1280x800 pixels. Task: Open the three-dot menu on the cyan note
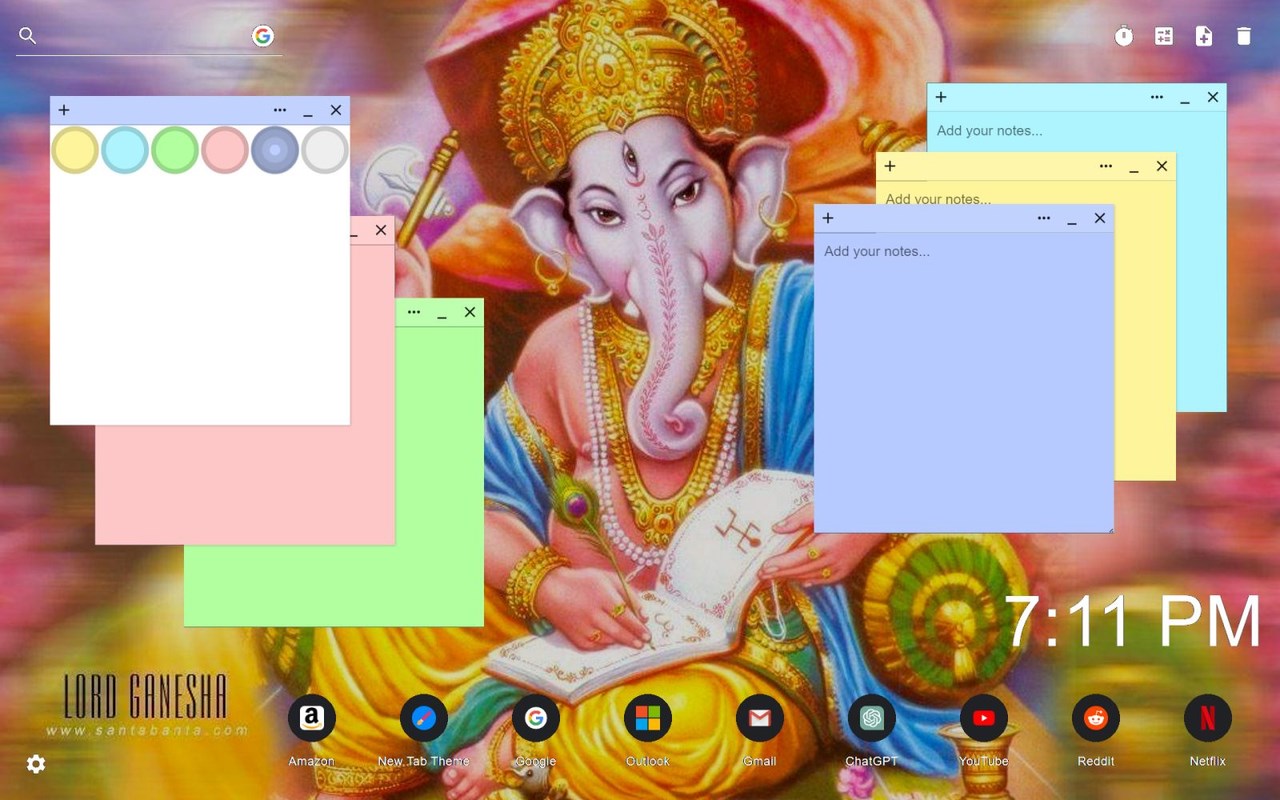(x=1157, y=97)
